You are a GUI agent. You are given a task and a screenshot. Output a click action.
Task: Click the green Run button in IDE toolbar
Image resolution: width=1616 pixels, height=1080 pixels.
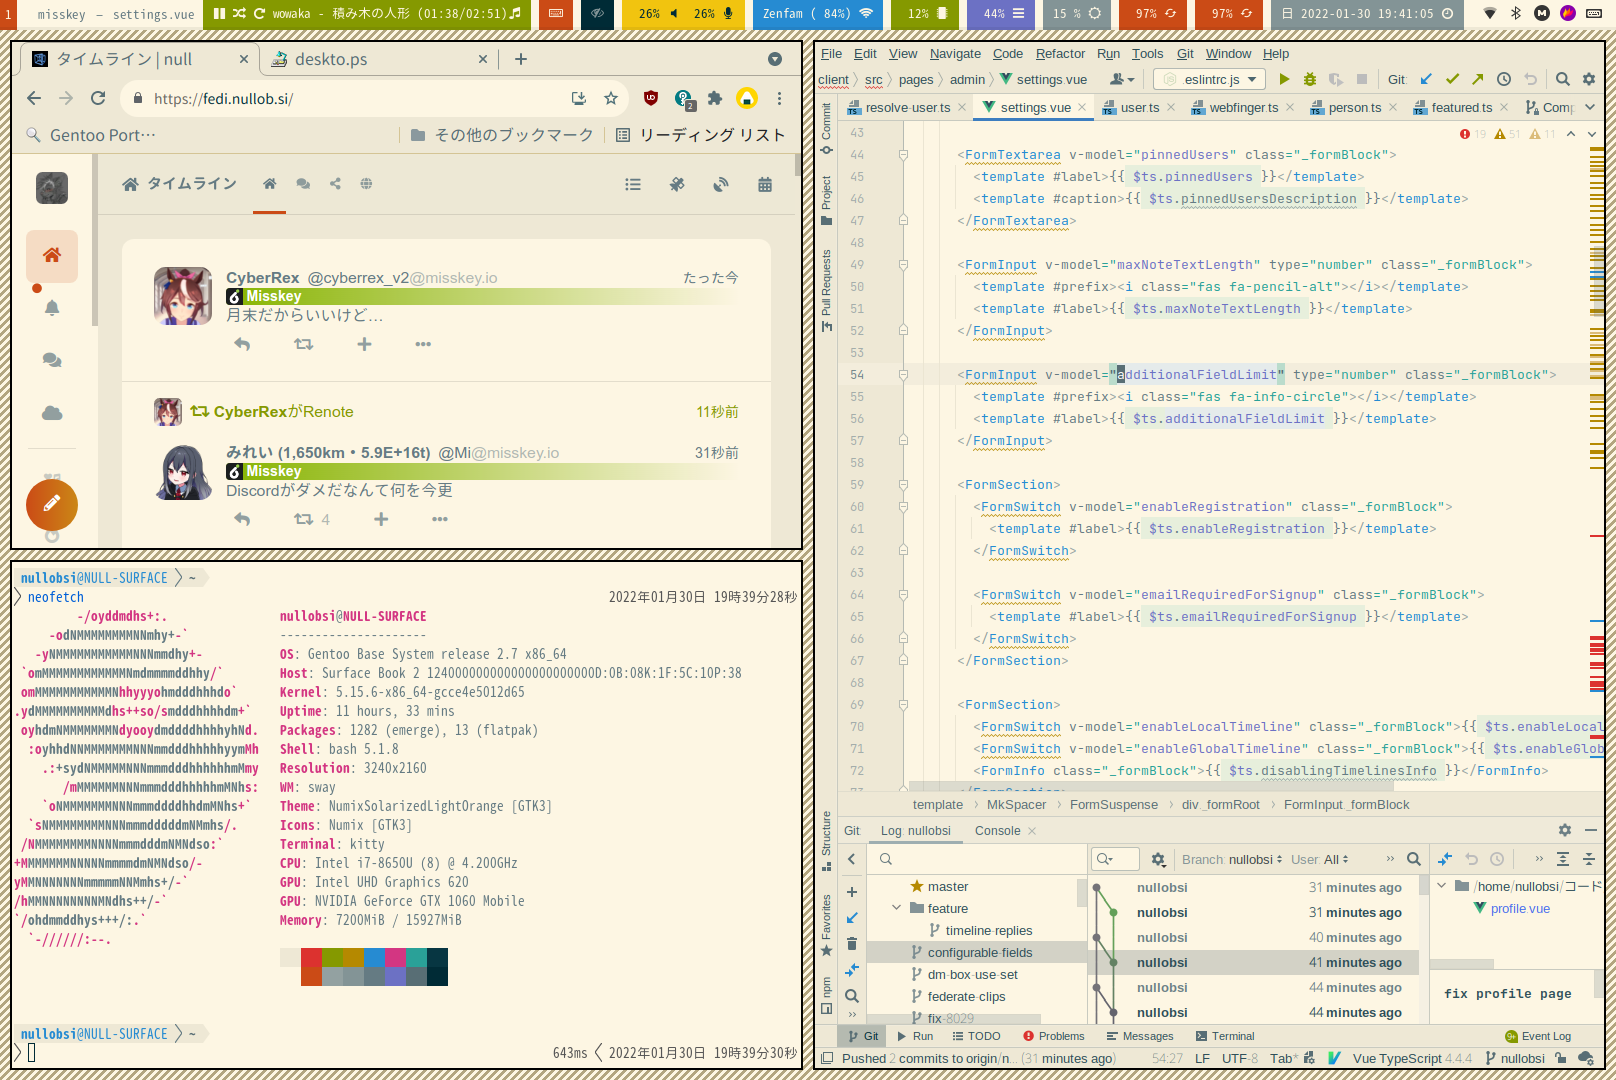pyautogui.click(x=1284, y=79)
